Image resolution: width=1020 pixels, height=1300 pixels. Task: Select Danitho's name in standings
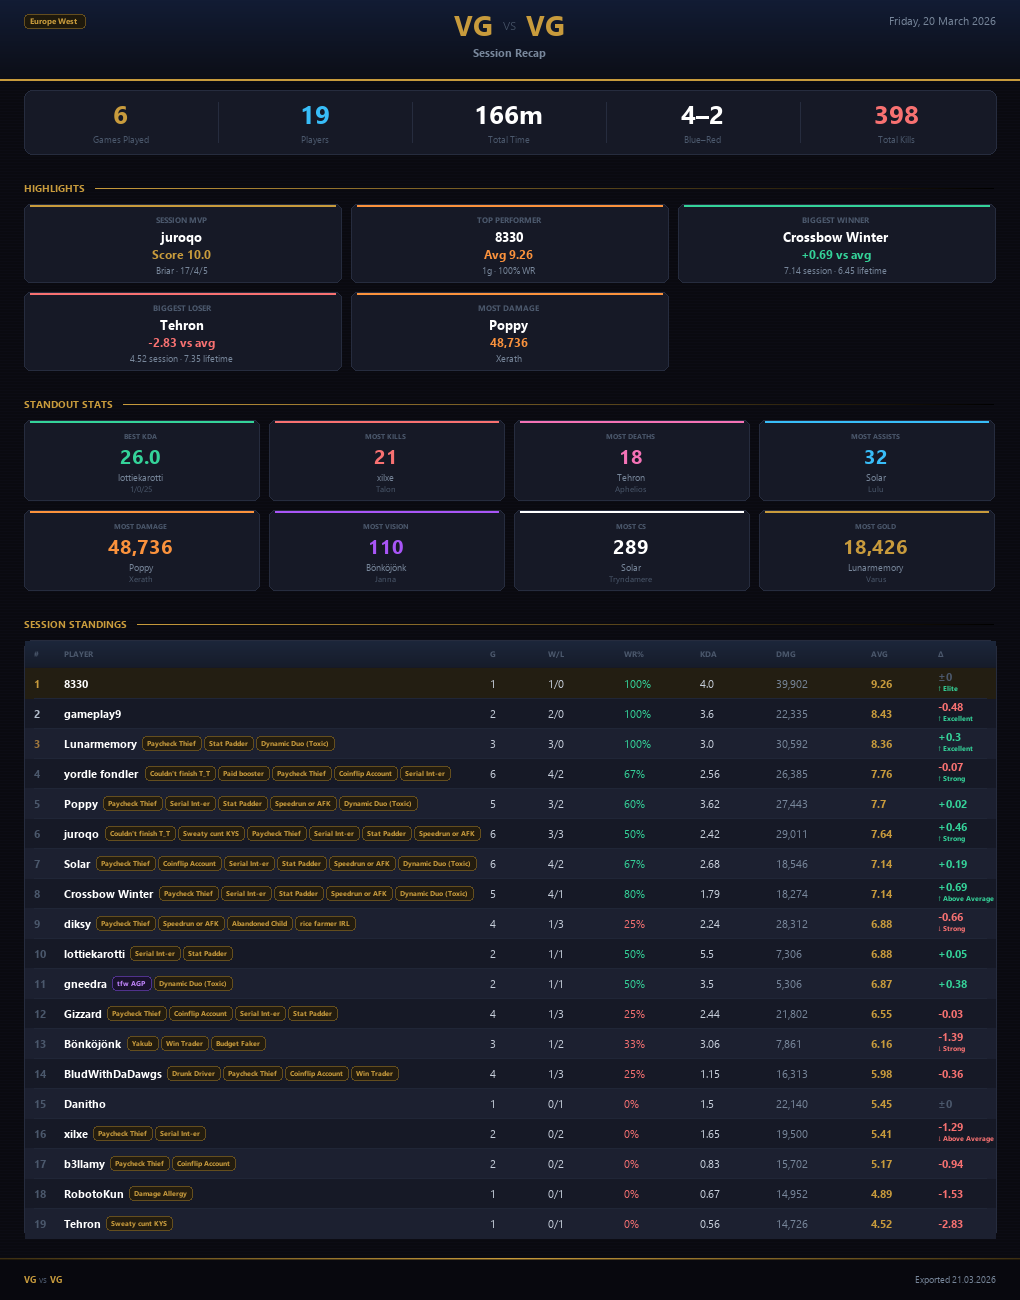(85, 1104)
